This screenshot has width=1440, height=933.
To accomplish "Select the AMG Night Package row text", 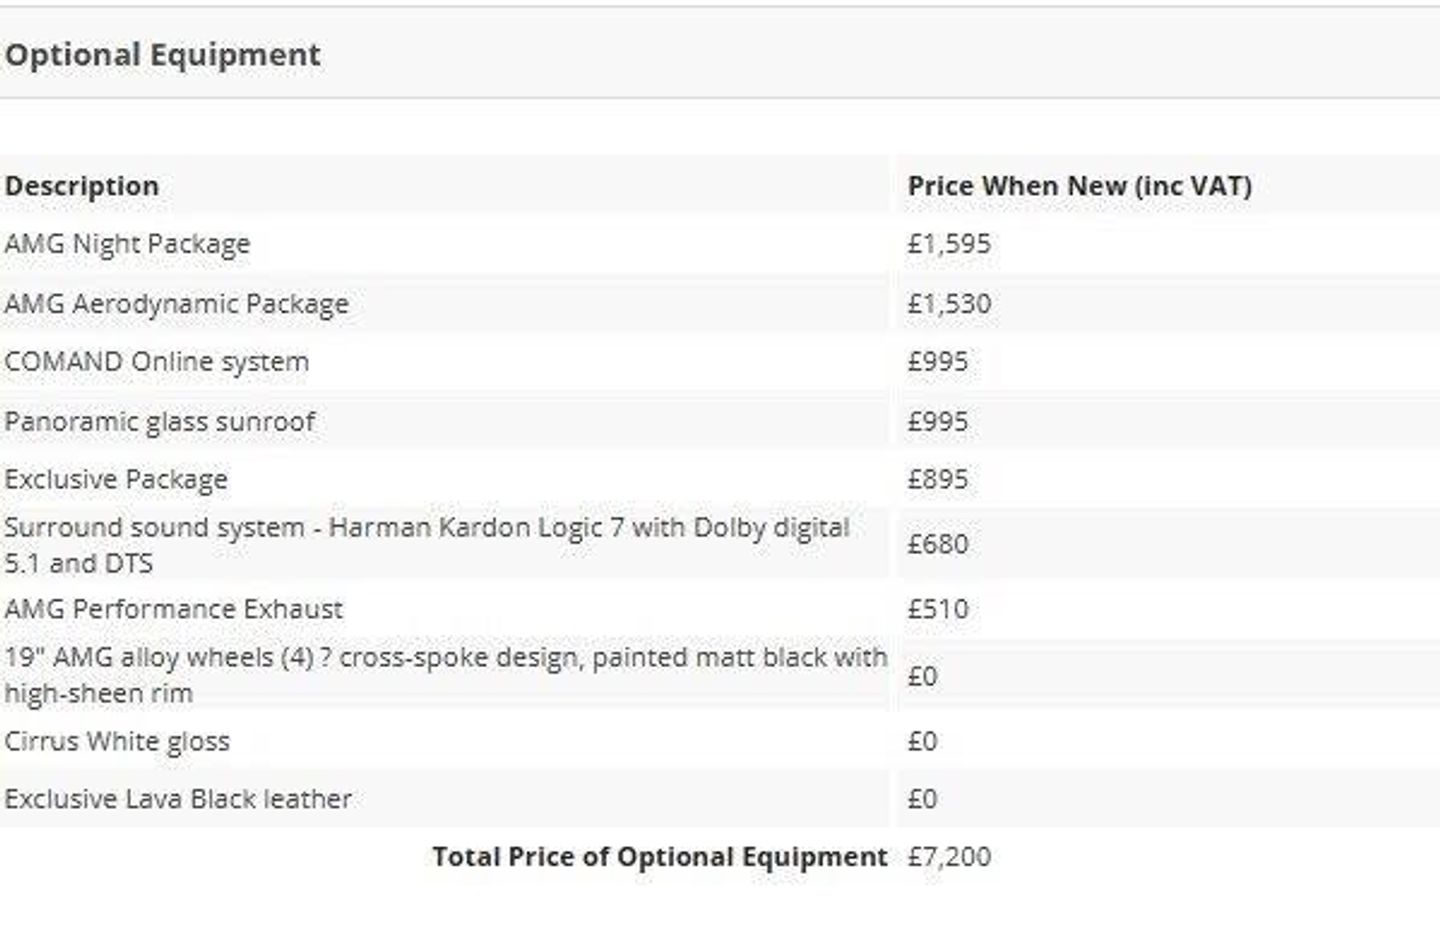I will [127, 244].
